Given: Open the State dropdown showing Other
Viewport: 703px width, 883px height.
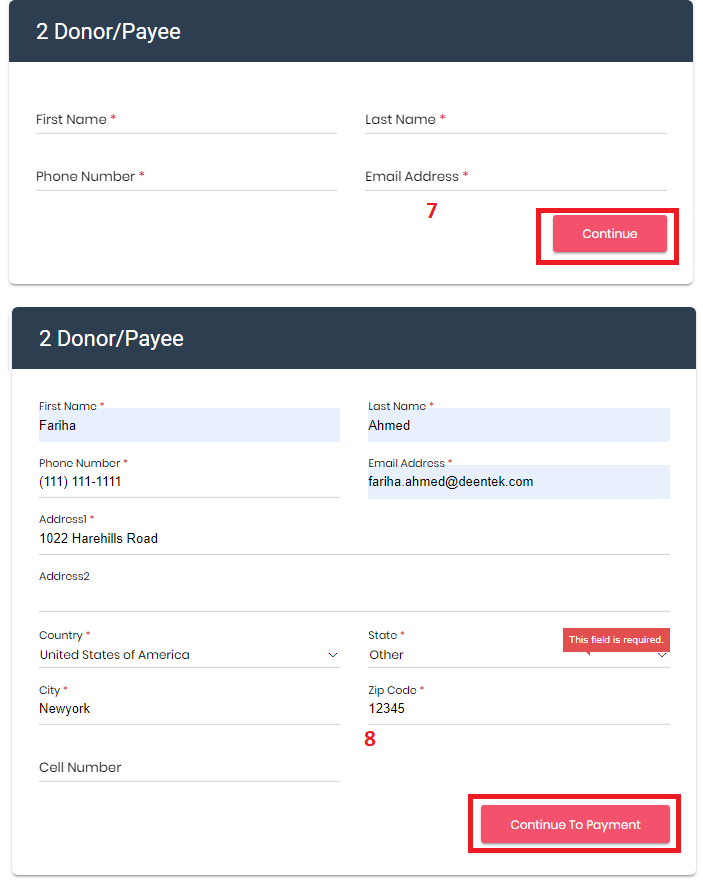Looking at the screenshot, I should click(x=519, y=655).
